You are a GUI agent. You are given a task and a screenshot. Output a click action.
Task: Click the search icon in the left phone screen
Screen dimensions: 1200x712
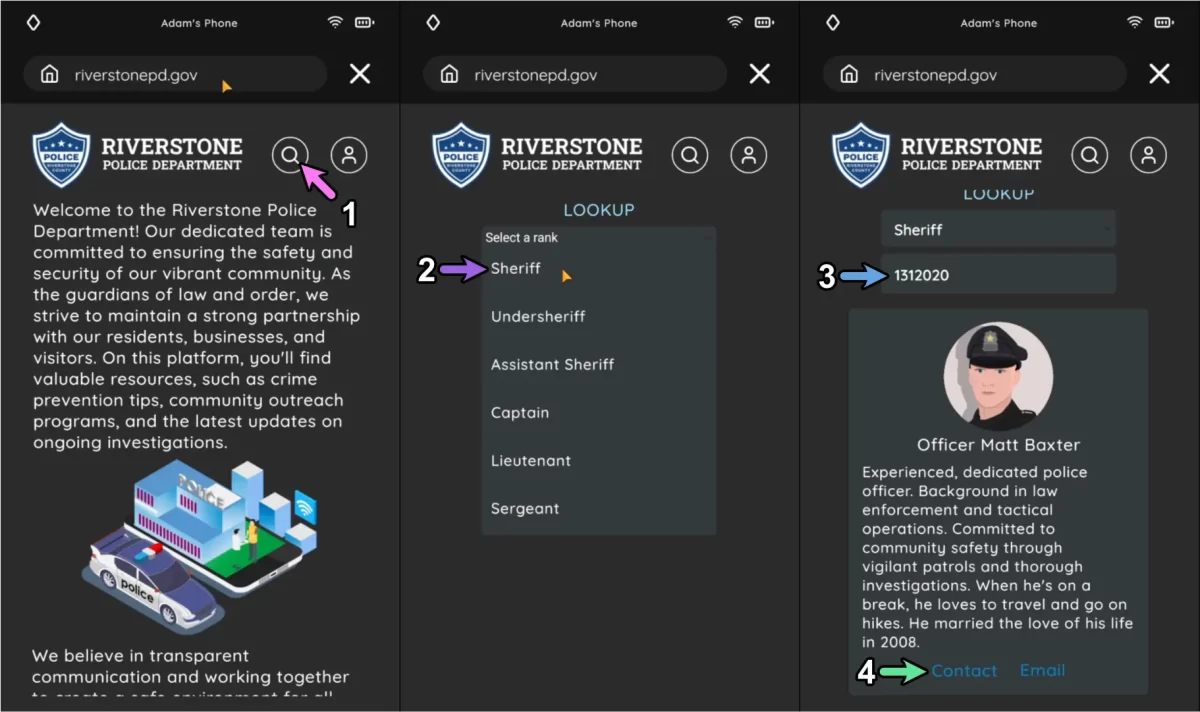pos(290,155)
